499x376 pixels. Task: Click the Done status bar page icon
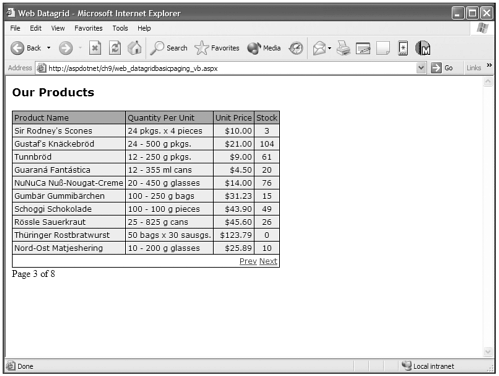[11, 366]
